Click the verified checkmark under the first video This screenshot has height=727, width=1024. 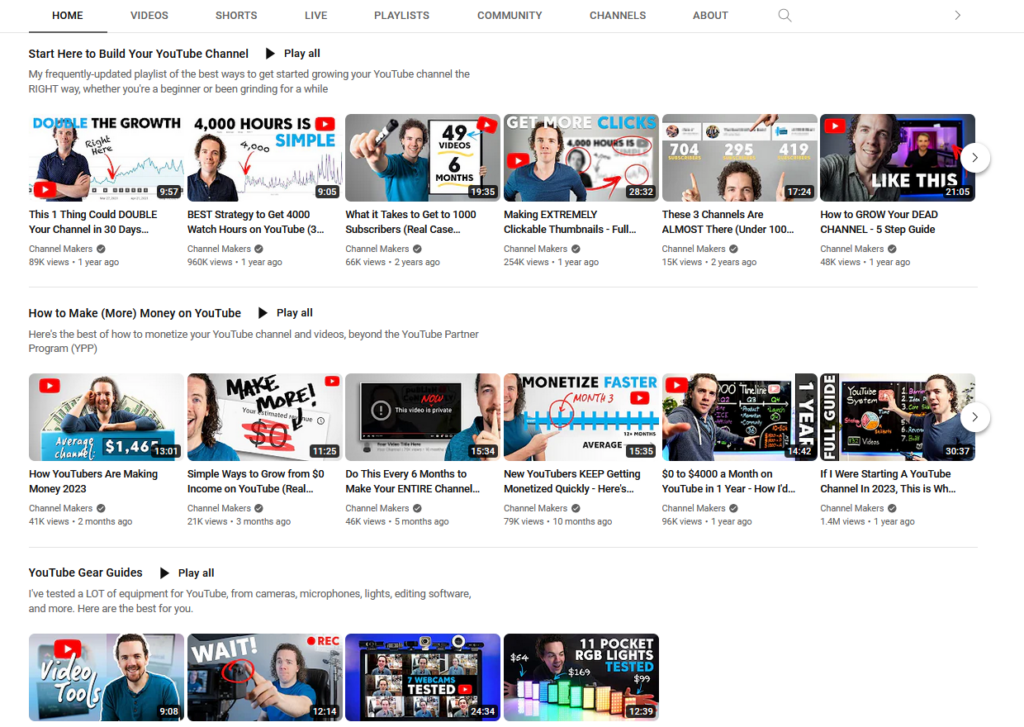click(100, 248)
